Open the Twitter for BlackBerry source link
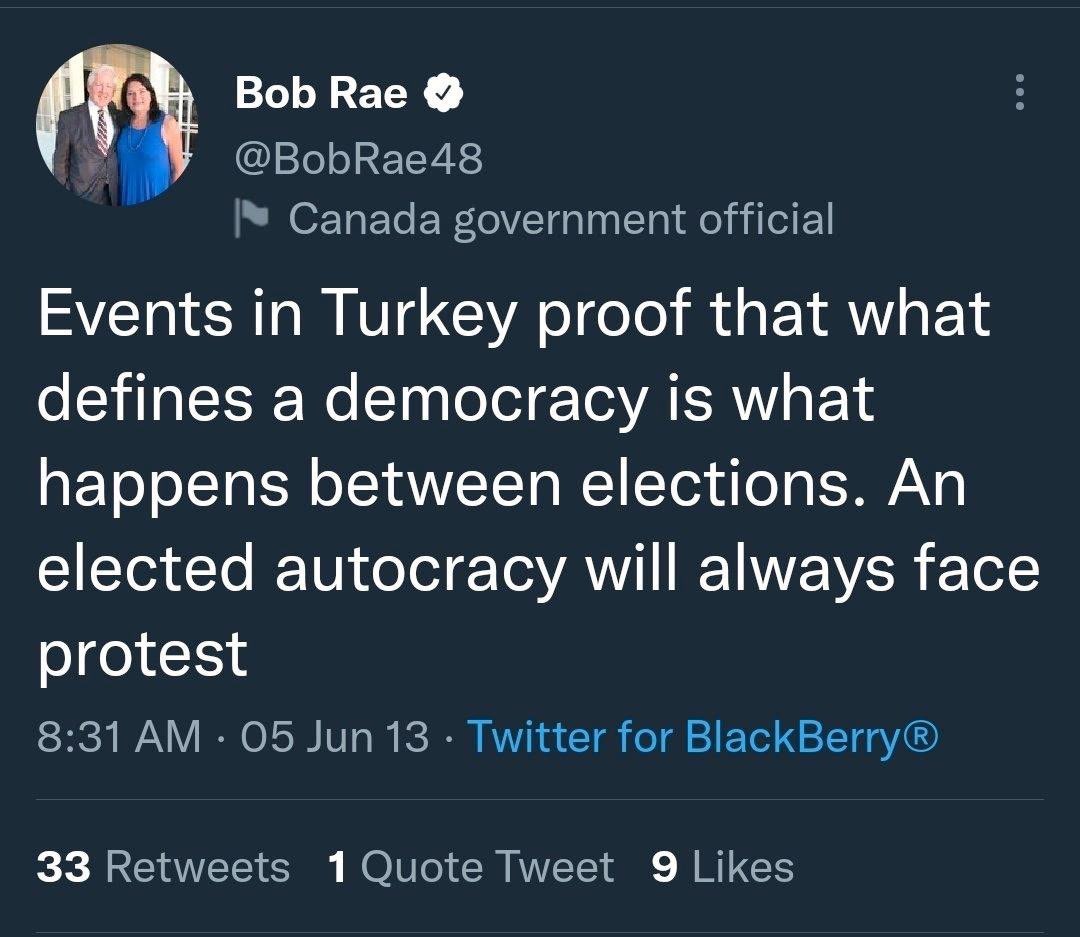 (x=703, y=736)
